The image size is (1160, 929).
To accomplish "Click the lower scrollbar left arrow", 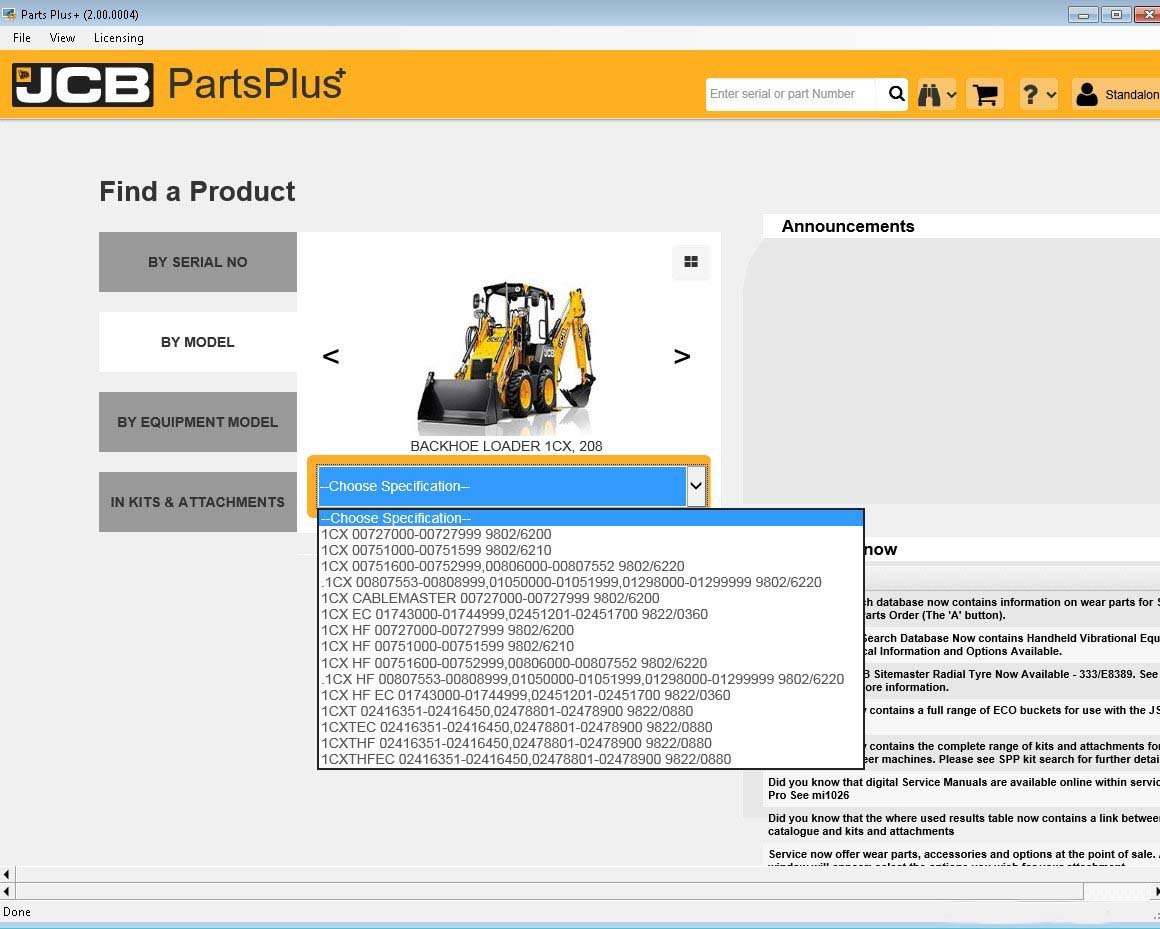I will tap(7, 891).
